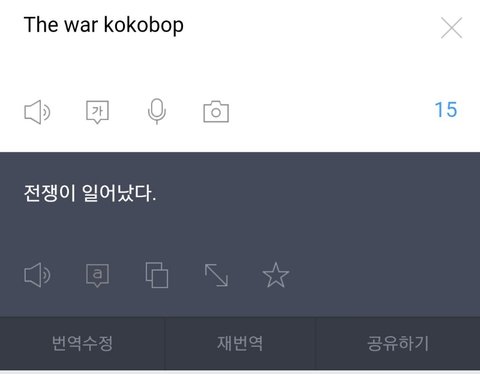Favorite this translation with the star

276,275
